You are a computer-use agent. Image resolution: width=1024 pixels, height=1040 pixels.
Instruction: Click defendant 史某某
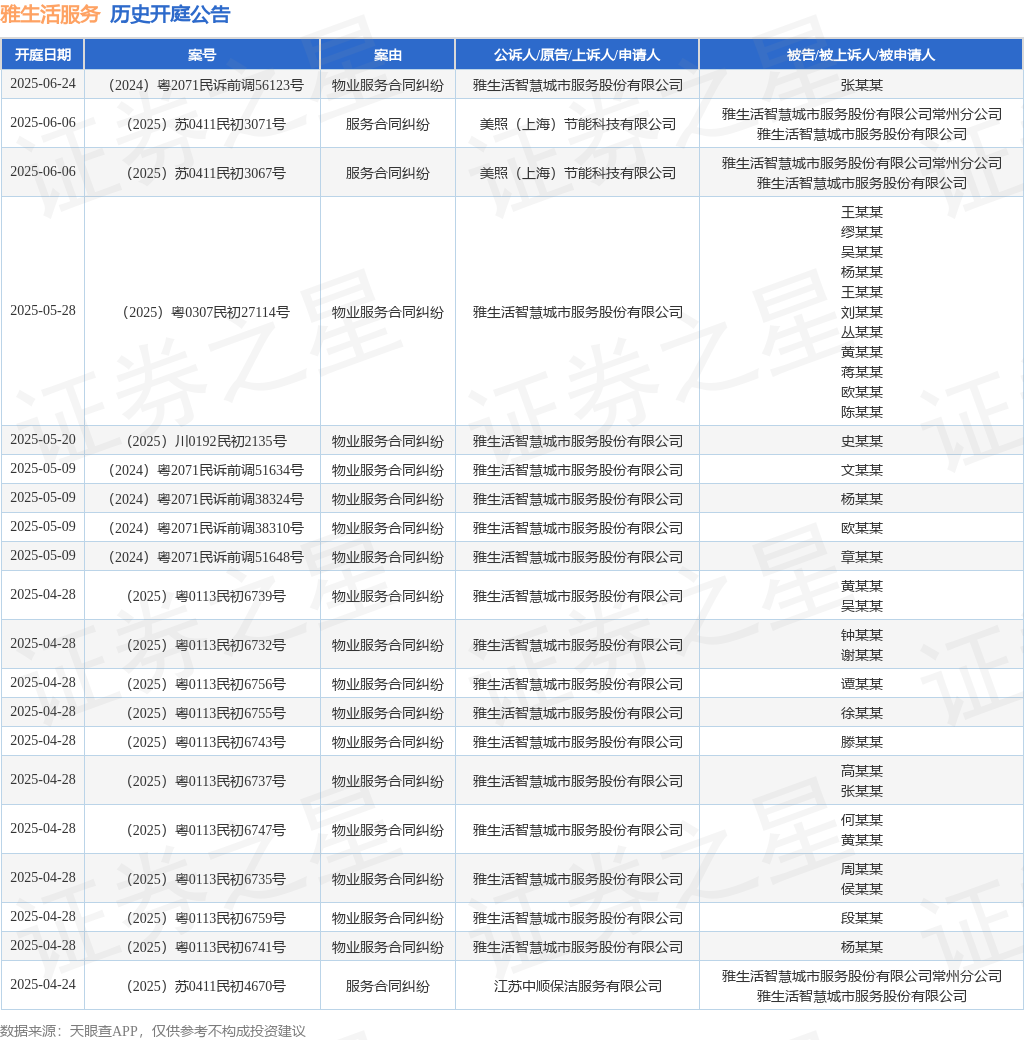click(x=862, y=441)
